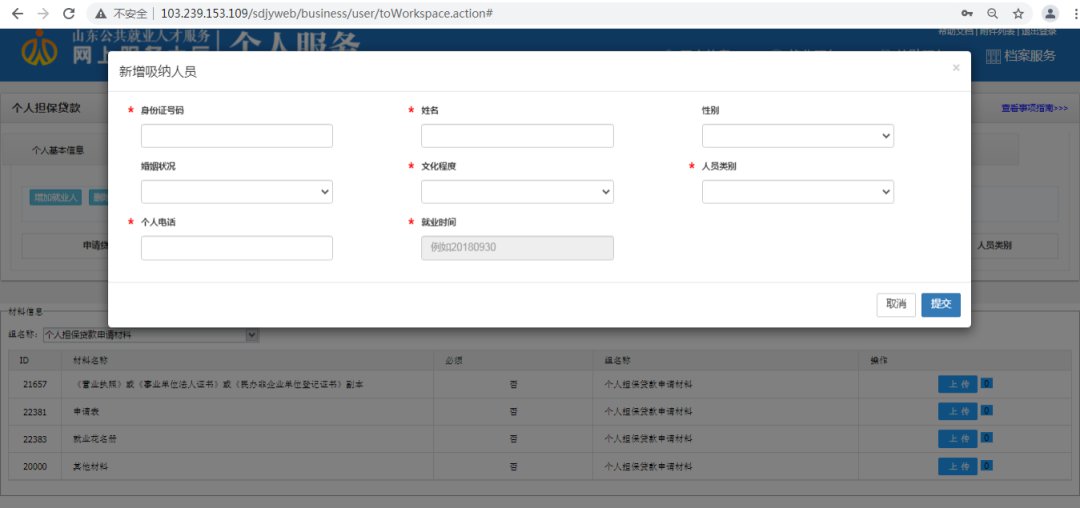Viewport: 1080px width, 508px height.
Task: Bookmark this page with the star icon
Action: click(x=1018, y=14)
